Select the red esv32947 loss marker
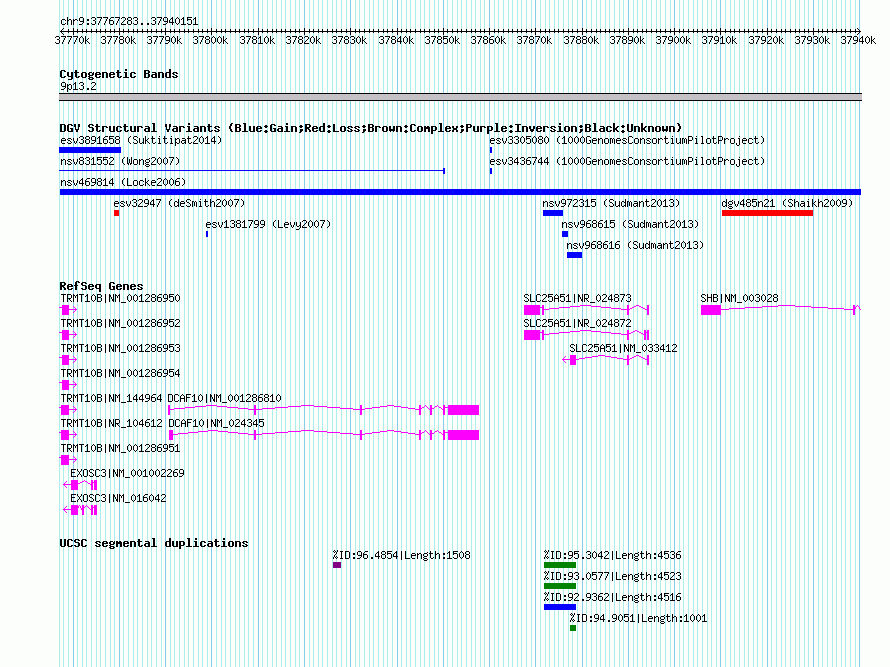This screenshot has width=890, height=667. (x=116, y=213)
